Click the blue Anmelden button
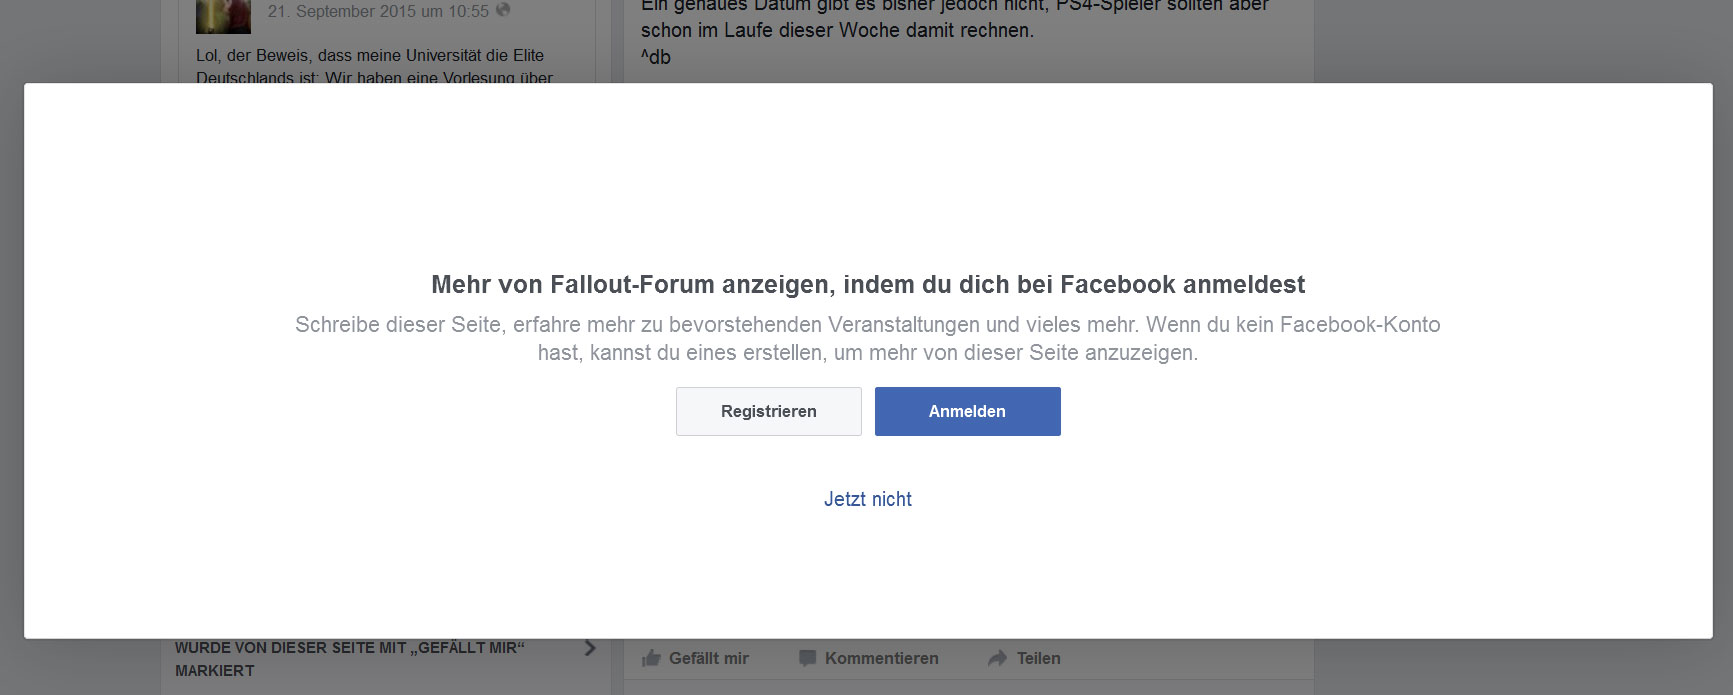1733x695 pixels. tap(967, 411)
